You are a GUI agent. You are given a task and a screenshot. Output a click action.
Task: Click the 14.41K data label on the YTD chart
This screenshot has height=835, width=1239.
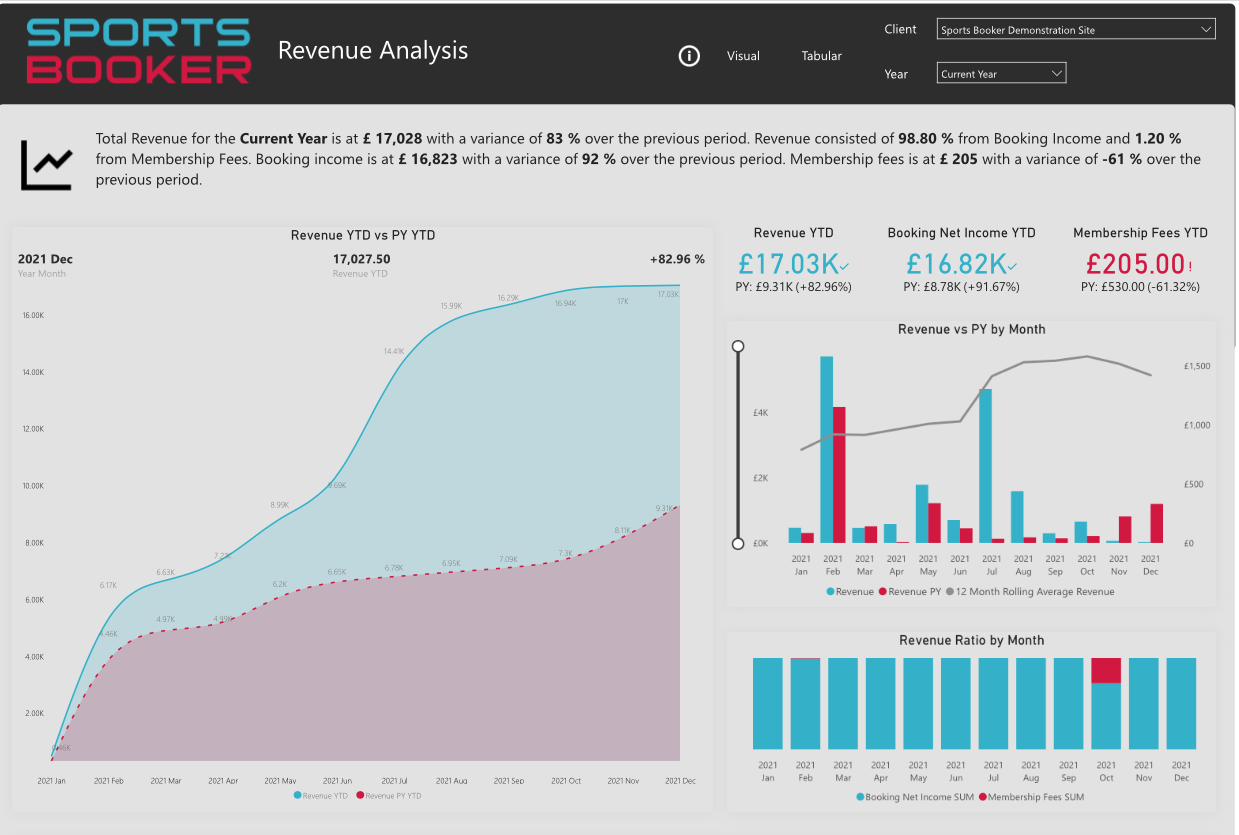pos(394,351)
